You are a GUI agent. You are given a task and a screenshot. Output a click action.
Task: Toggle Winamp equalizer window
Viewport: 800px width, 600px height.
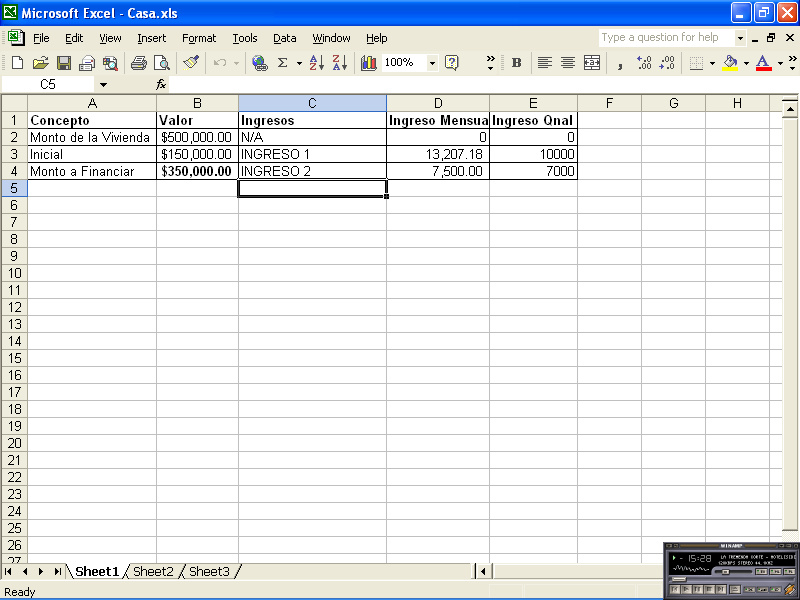coord(761,571)
